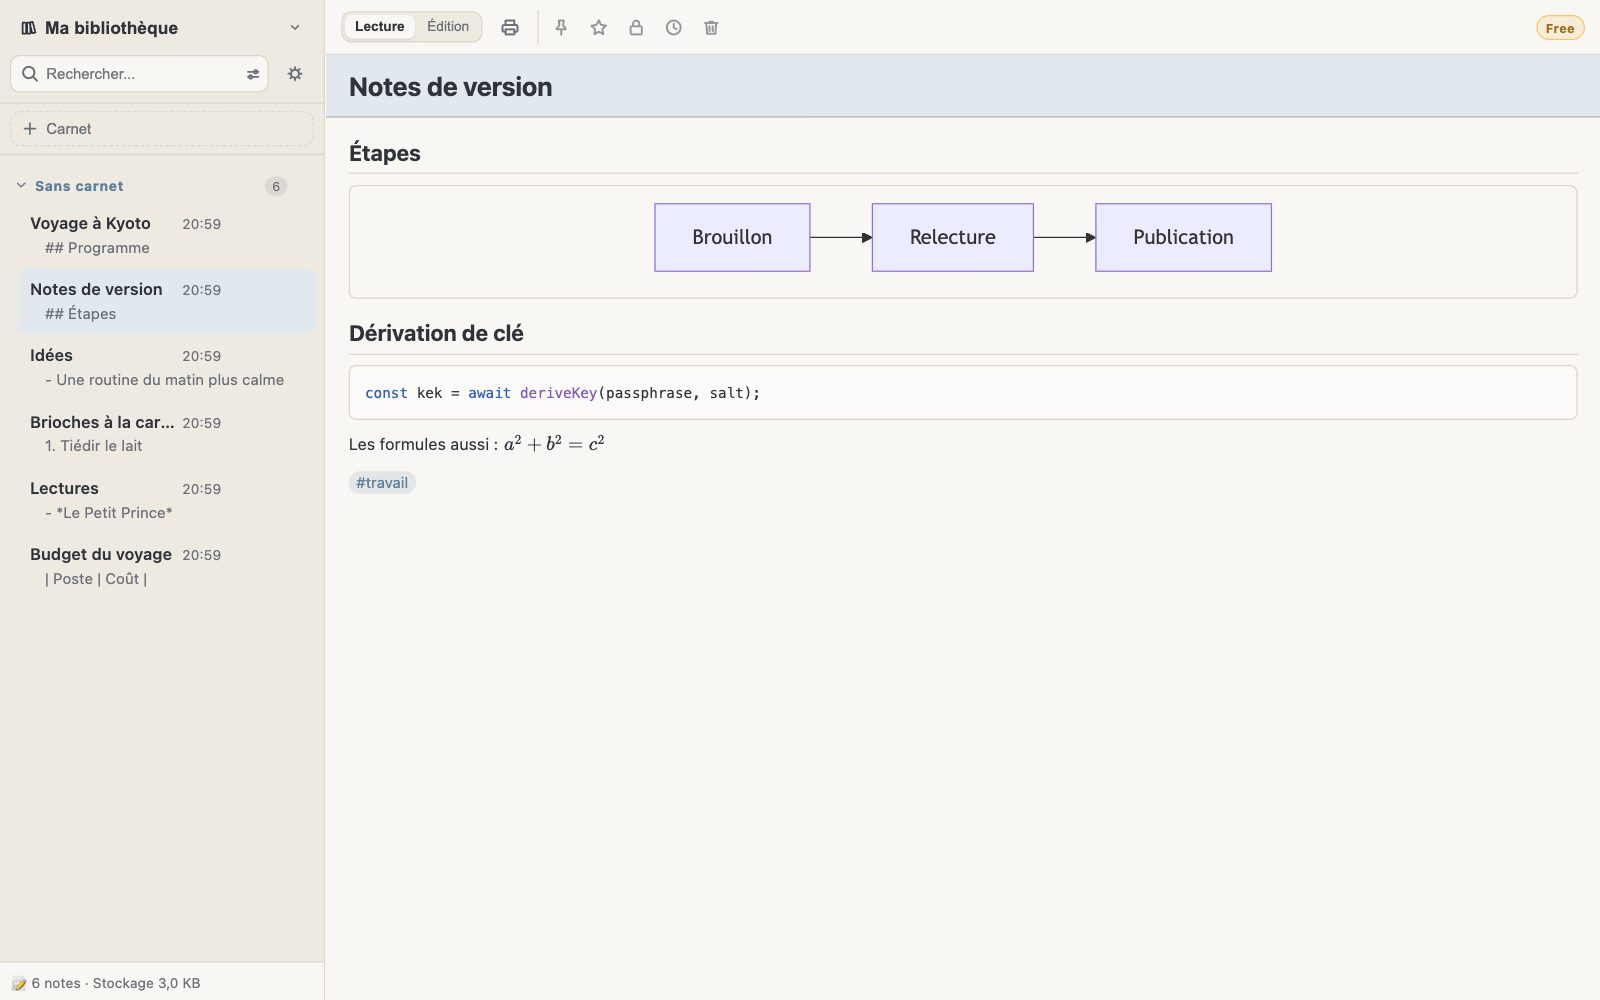This screenshot has height=1000, width=1600.
Task: Print the note with the printer icon
Action: [x=510, y=27]
